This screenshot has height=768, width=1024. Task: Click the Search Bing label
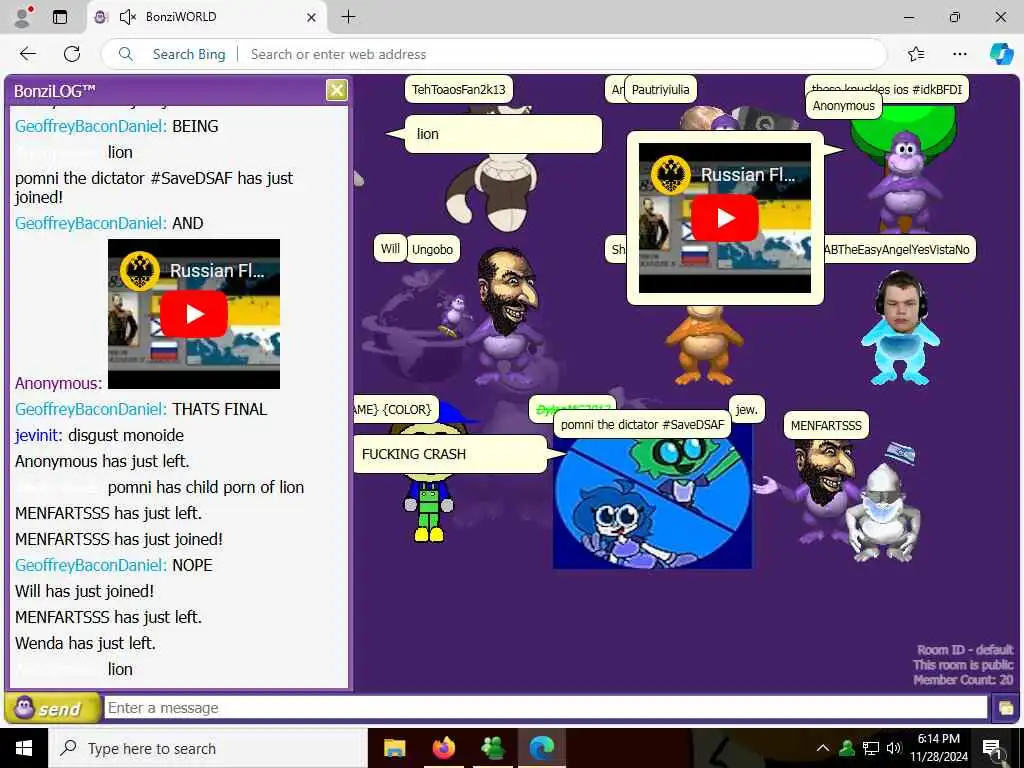(x=189, y=54)
